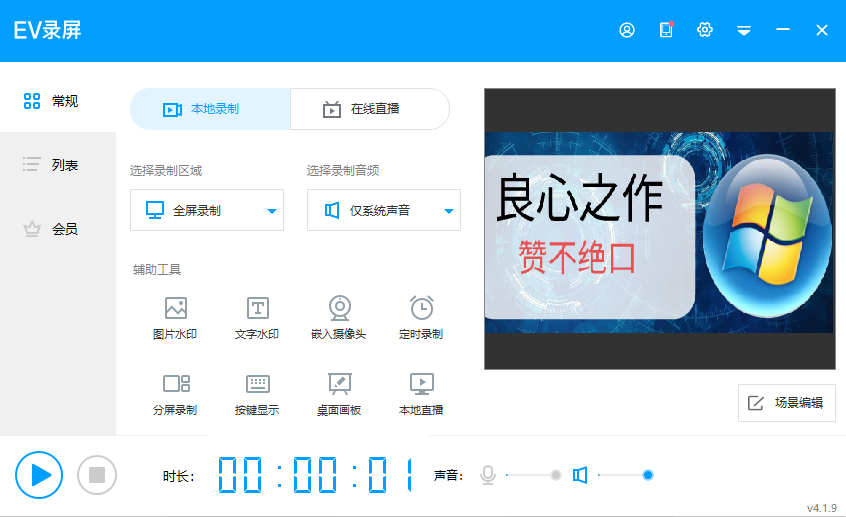This screenshot has width=846, height=517.
Task: Click the recording duration timer display
Action: pos(316,475)
